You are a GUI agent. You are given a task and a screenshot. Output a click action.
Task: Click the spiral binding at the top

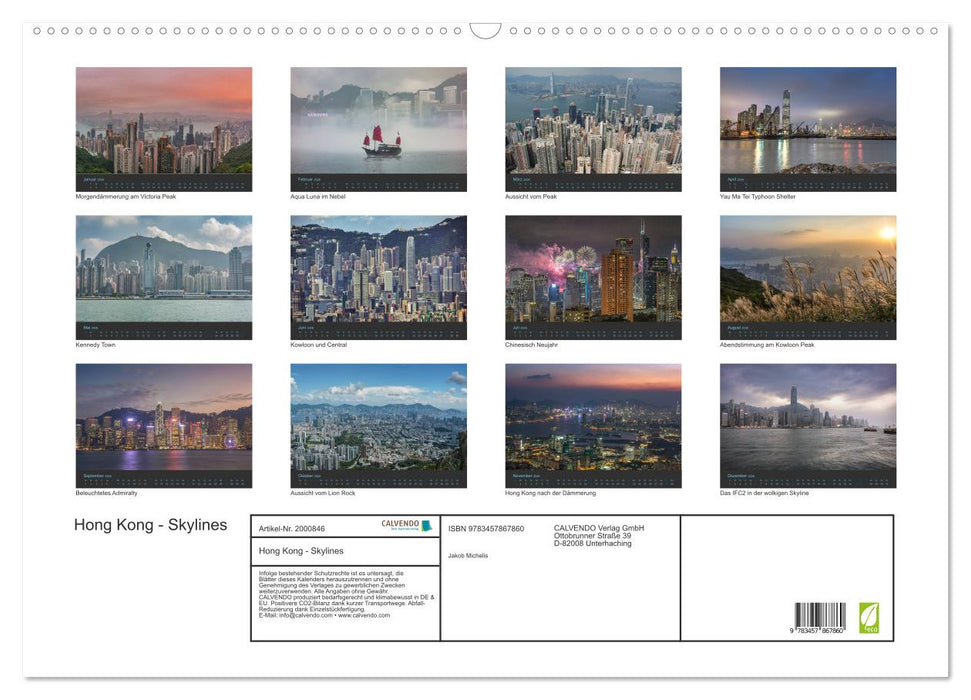tap(300, 31)
